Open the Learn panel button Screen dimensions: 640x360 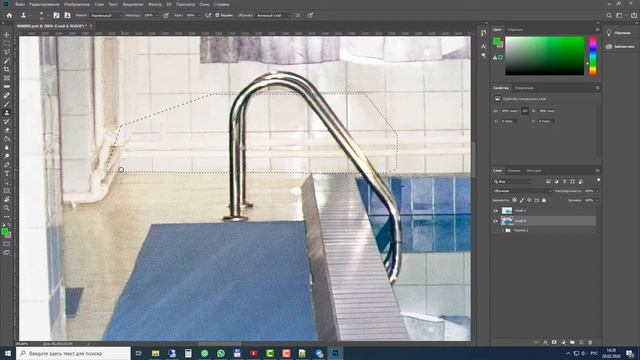619,33
